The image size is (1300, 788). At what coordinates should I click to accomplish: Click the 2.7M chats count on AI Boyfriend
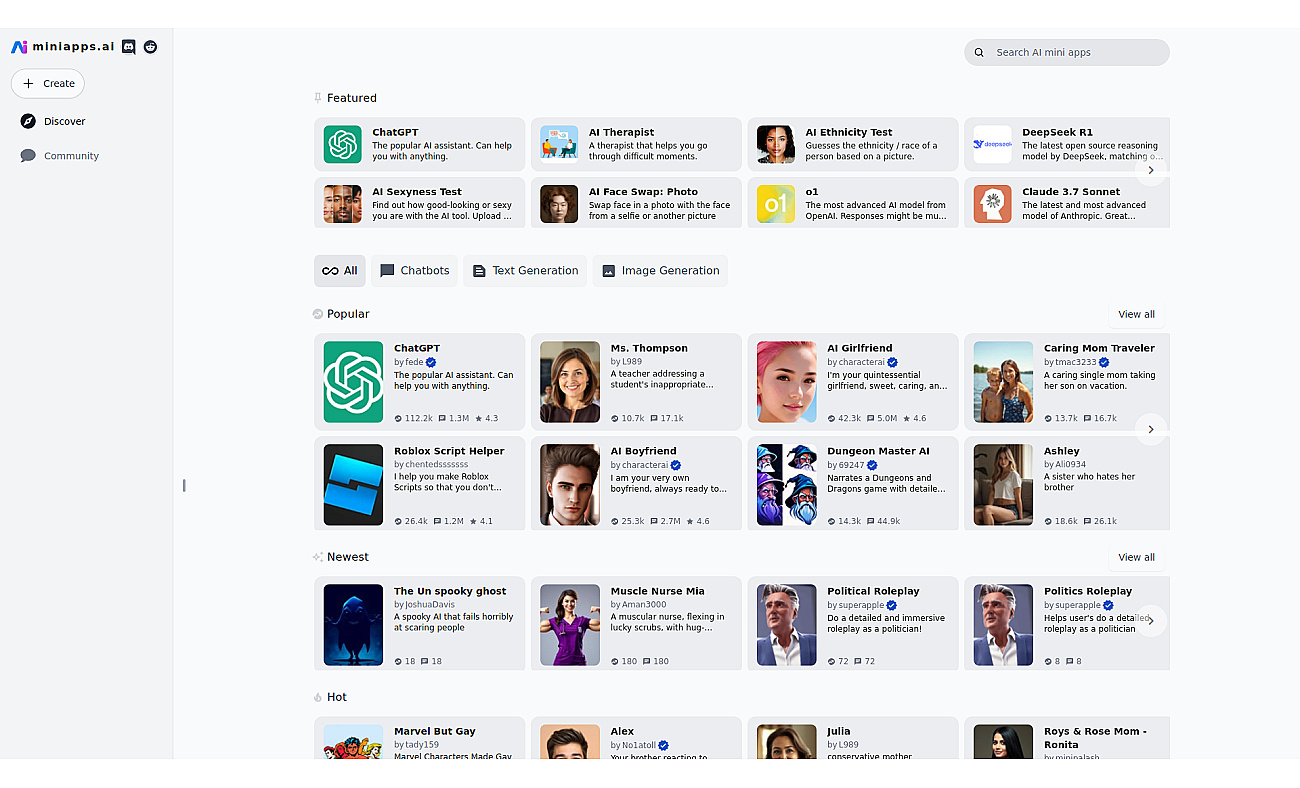665,522
